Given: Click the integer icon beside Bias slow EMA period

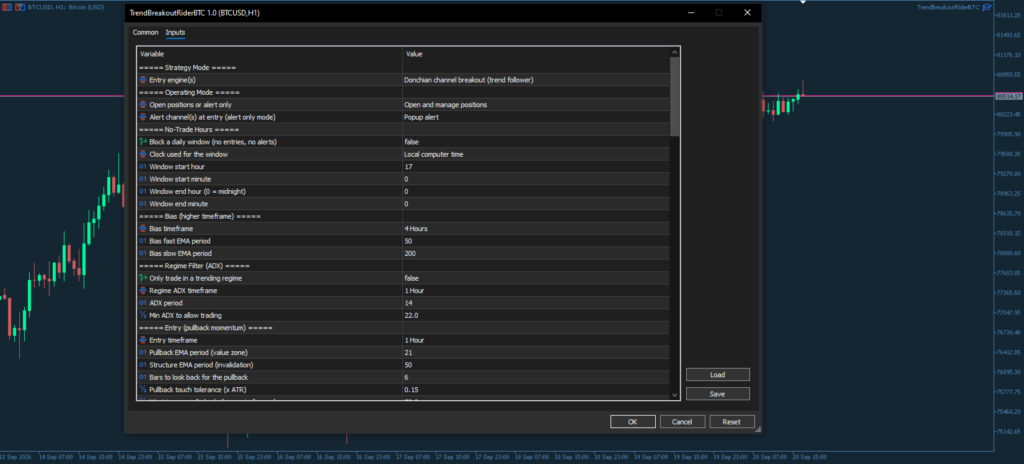Looking at the screenshot, I should point(143,253).
